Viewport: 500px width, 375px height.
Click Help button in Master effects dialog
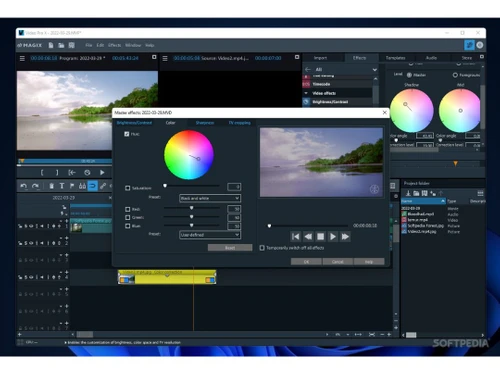coord(369,262)
